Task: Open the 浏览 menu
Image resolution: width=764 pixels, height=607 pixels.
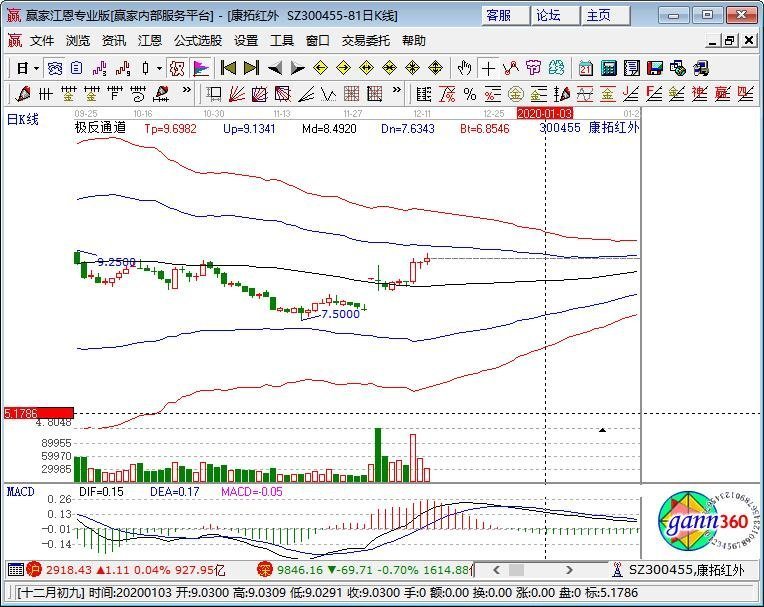Action: [78, 41]
